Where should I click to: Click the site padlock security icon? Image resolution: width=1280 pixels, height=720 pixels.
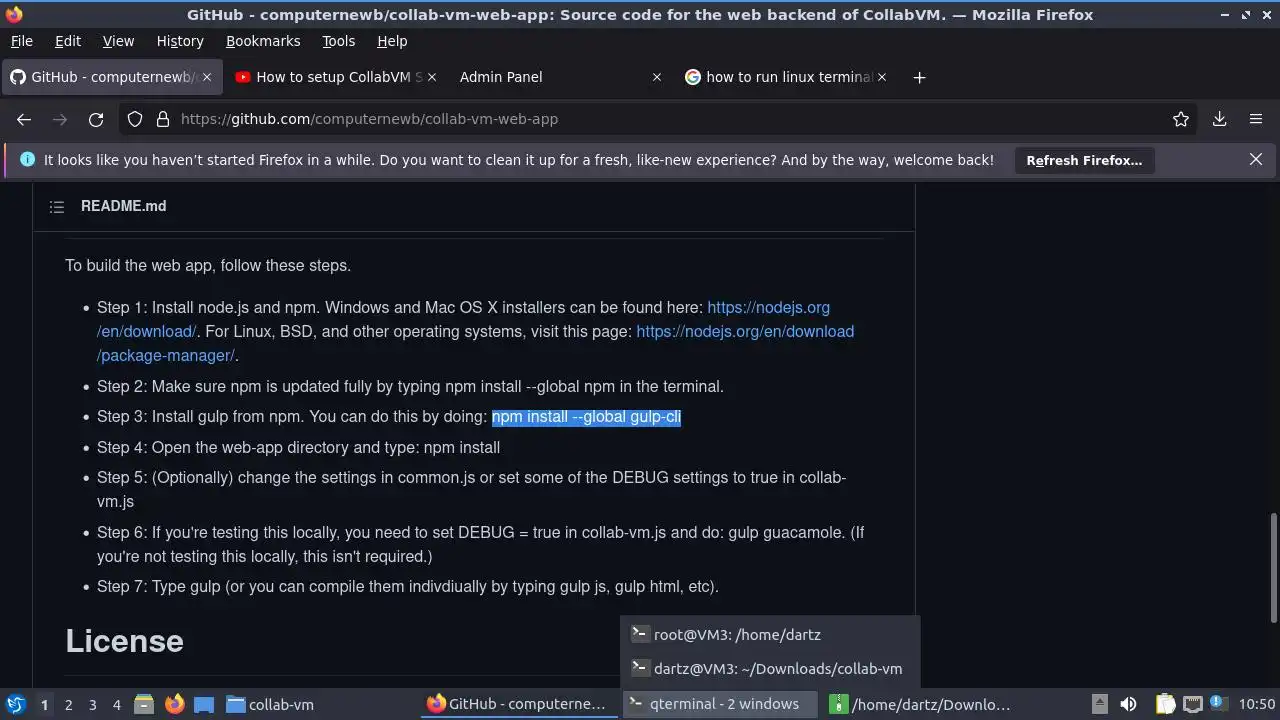[163, 119]
